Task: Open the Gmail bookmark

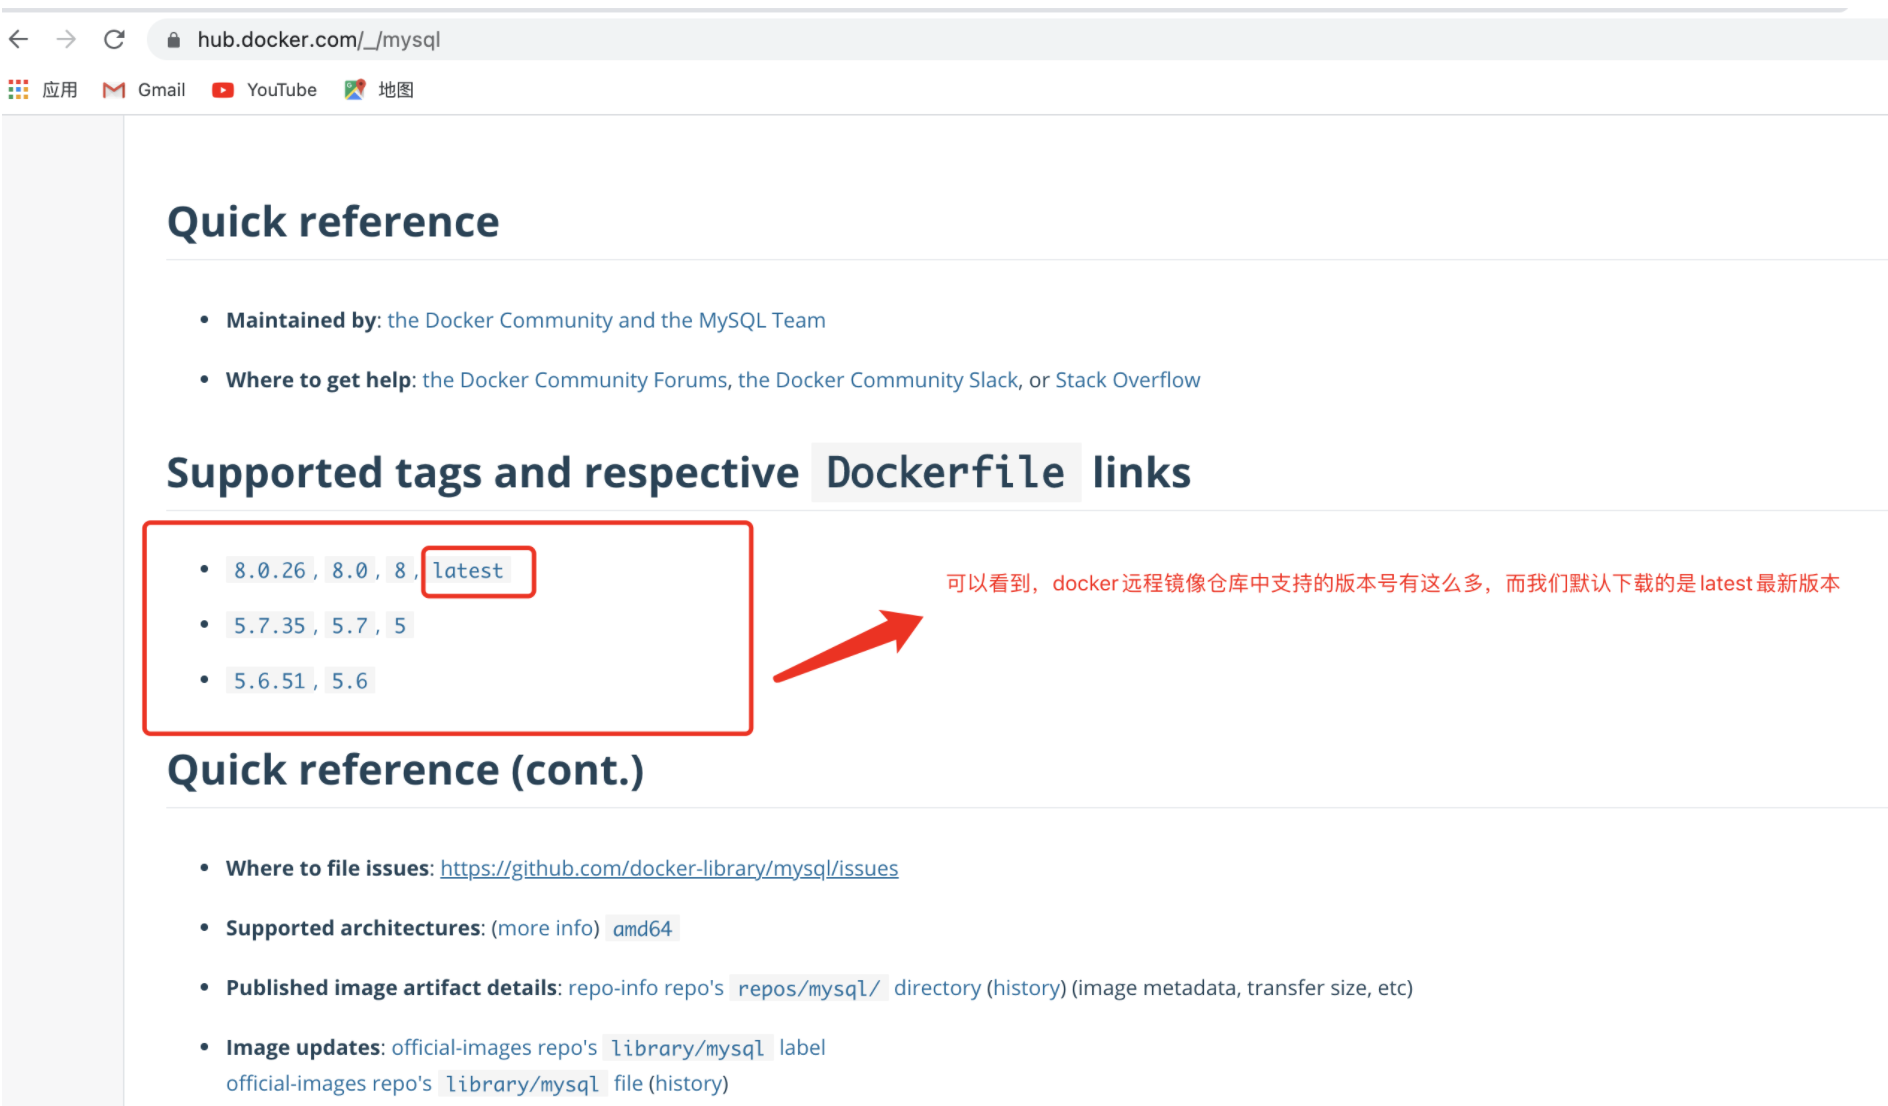Action: (144, 90)
